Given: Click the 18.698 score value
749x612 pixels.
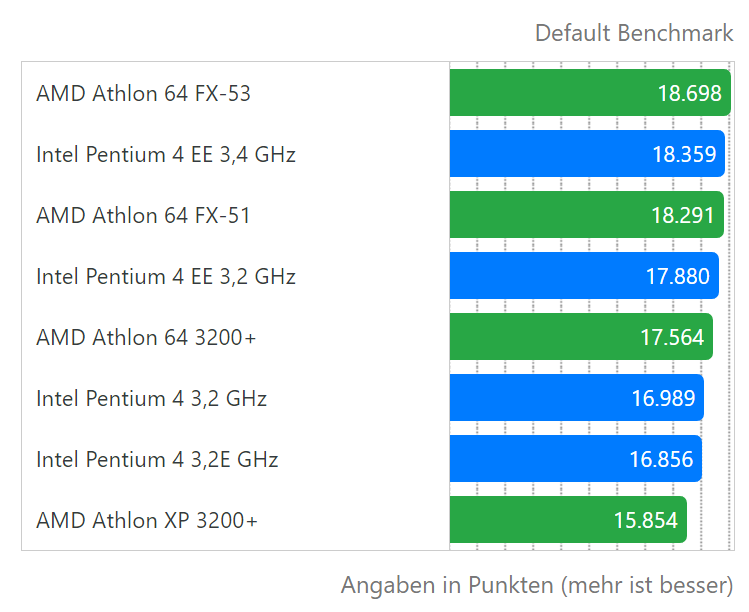Looking at the screenshot, I should point(690,93).
